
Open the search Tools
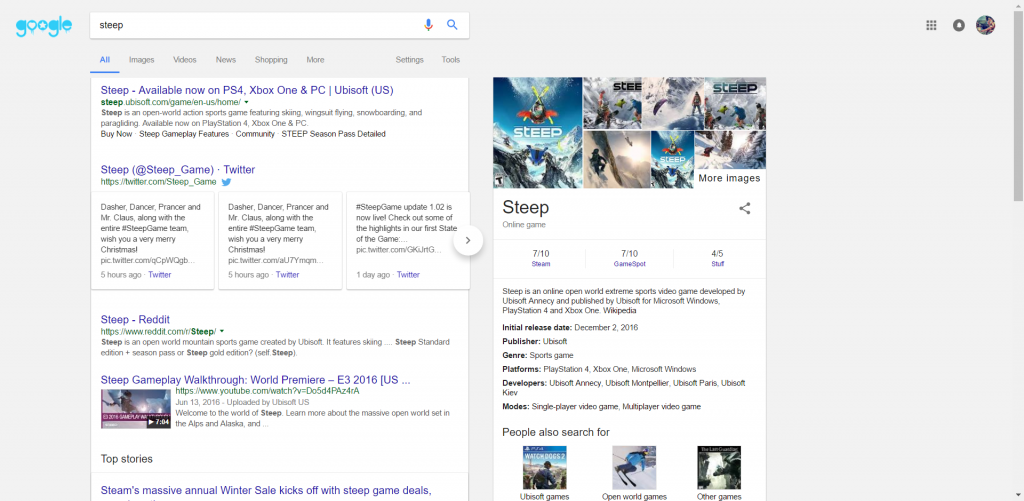(x=451, y=59)
